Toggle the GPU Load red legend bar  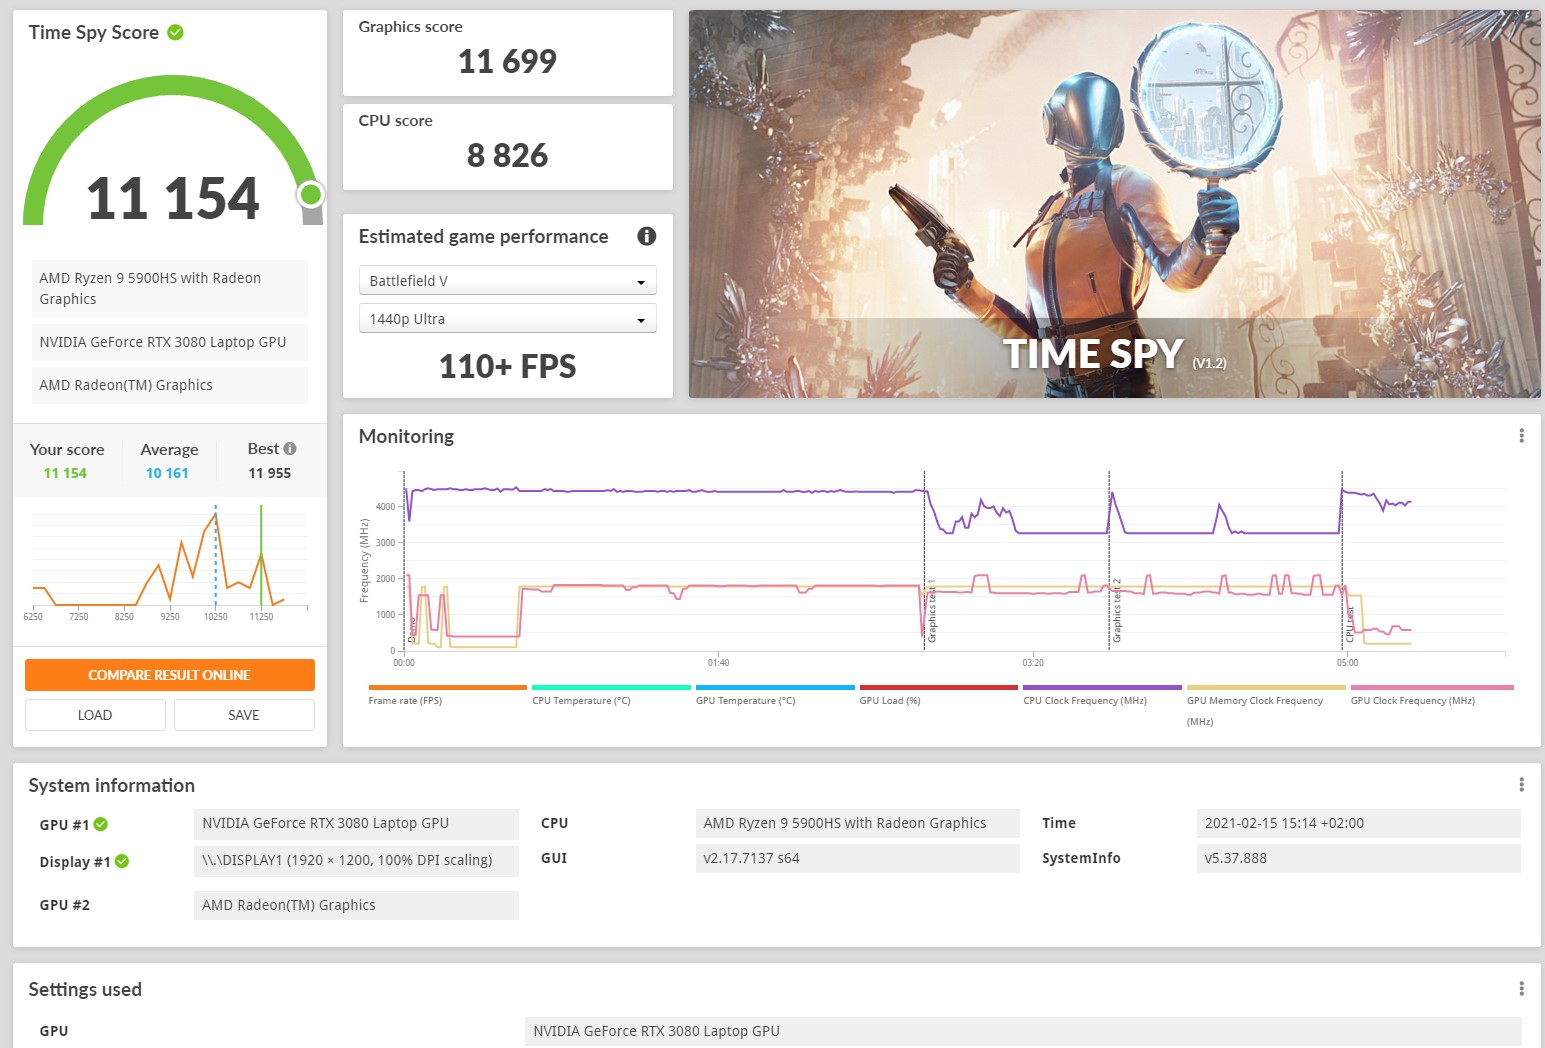coord(938,688)
